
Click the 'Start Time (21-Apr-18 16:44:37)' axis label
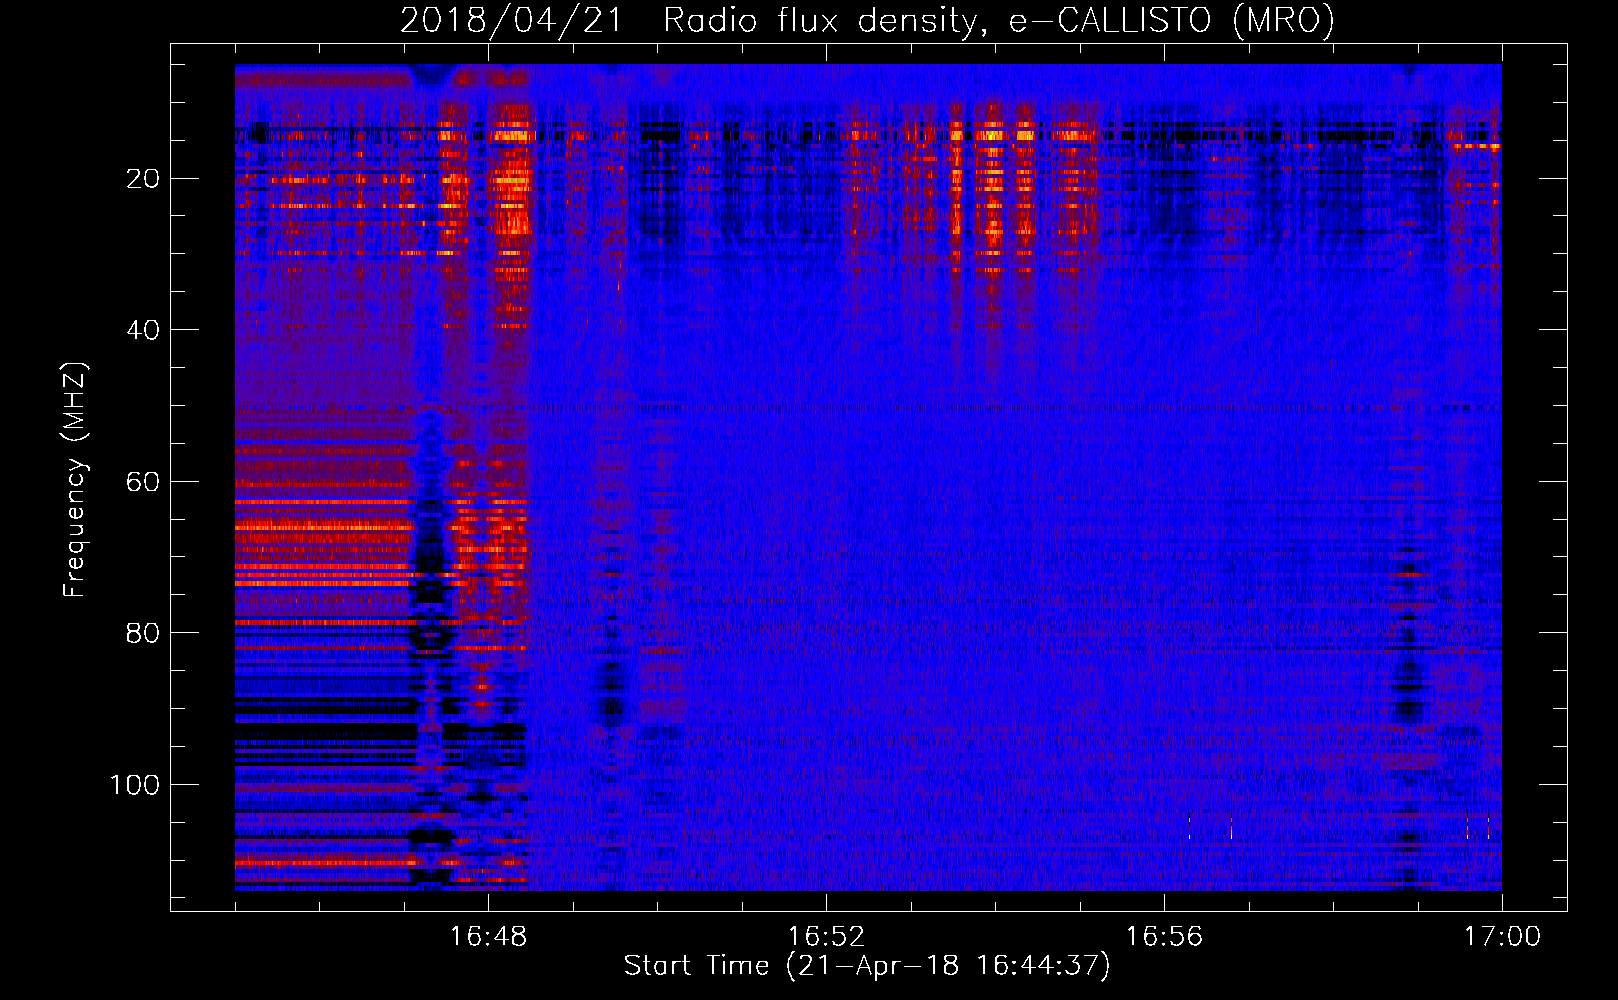pyautogui.click(x=867, y=966)
